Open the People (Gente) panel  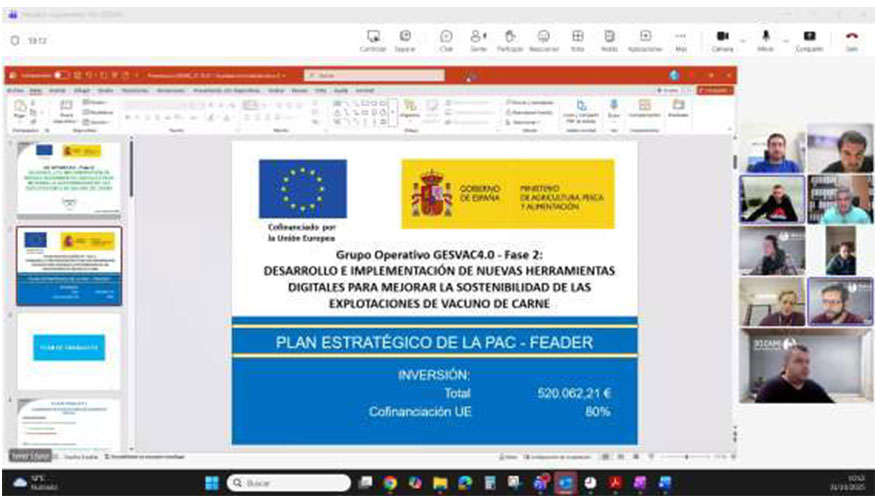point(478,41)
